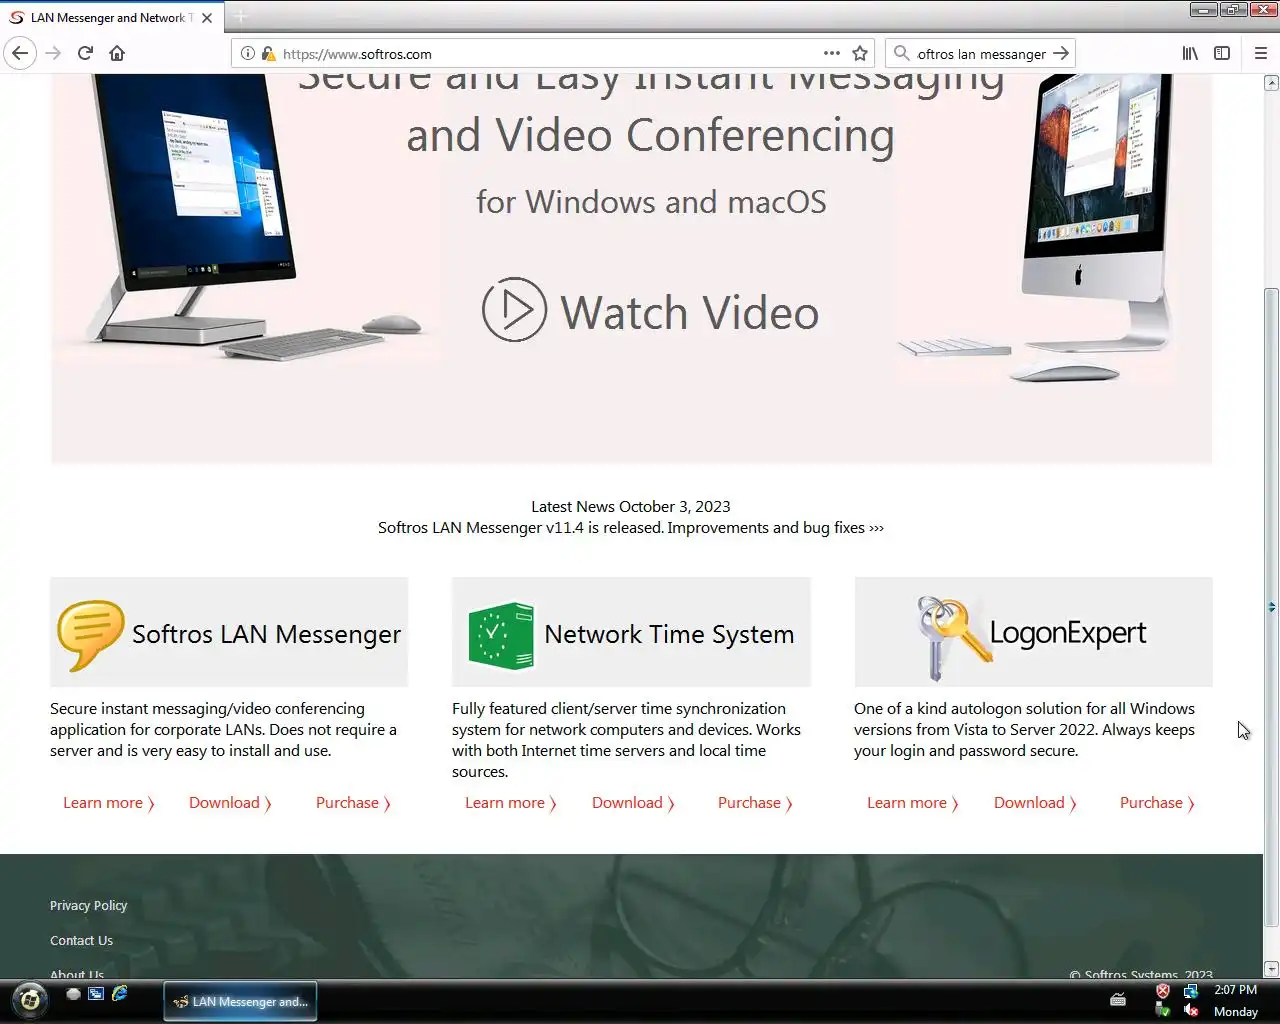Click the LogonExpert heading
1280x1024 pixels.
(1068, 633)
